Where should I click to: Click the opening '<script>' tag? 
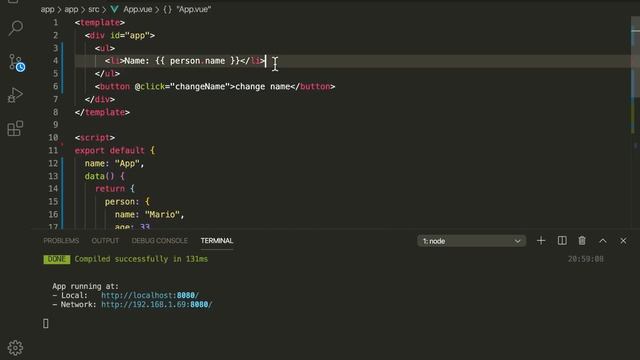95,138
